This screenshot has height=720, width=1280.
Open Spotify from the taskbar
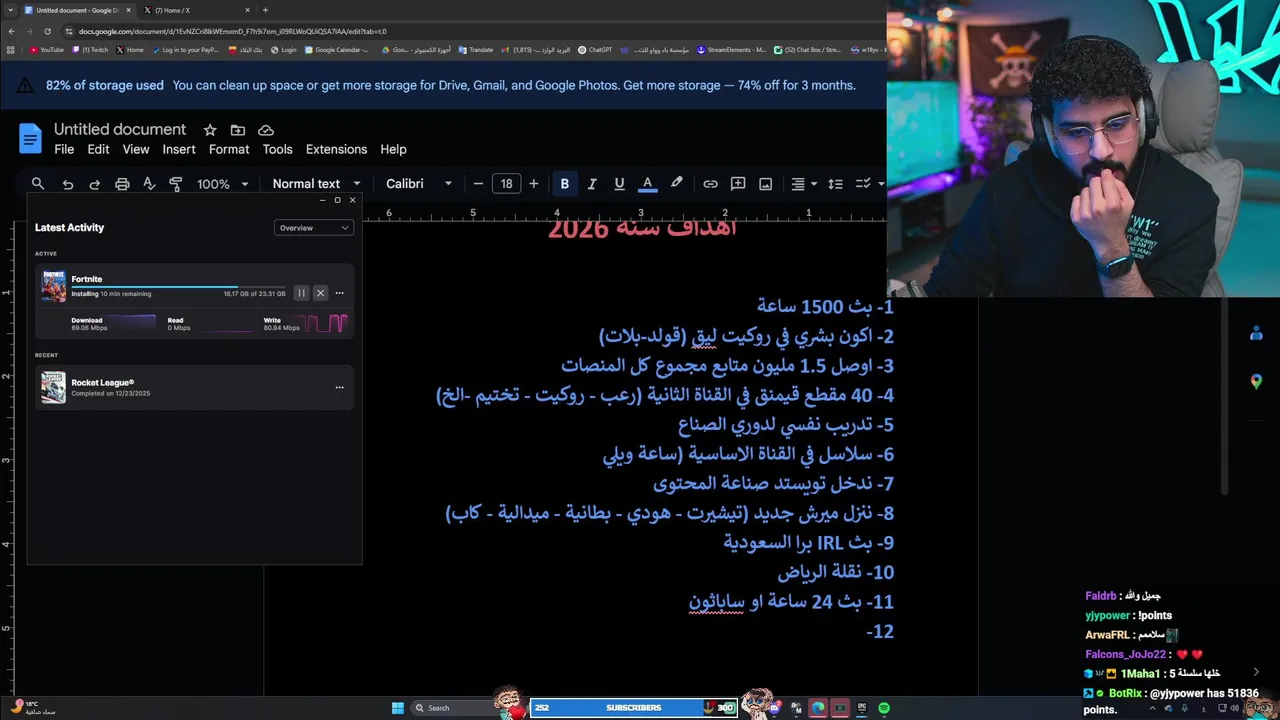click(x=884, y=708)
